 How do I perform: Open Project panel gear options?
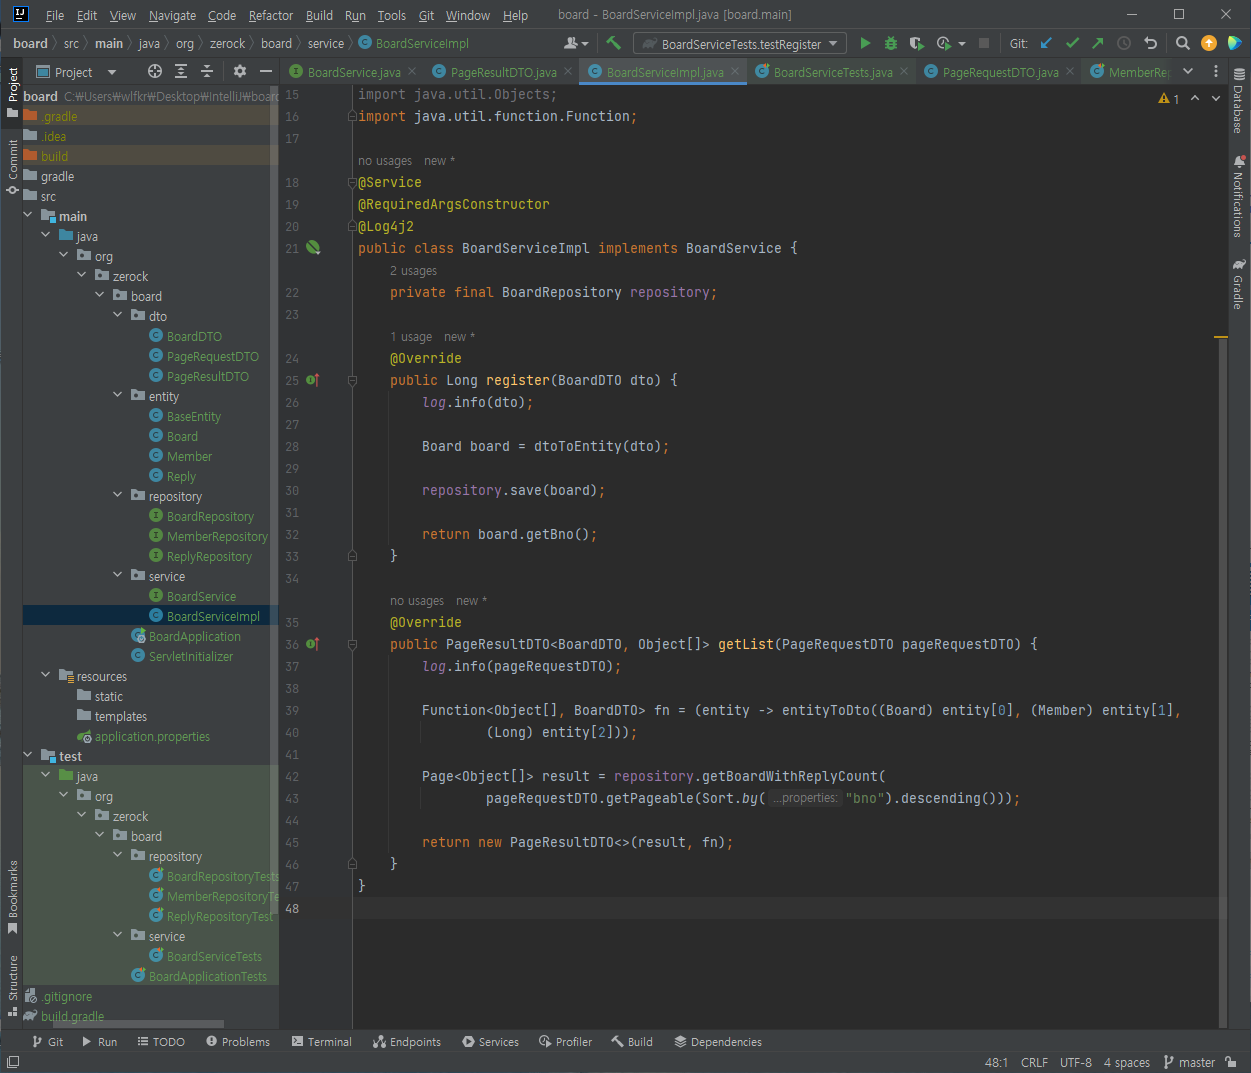click(x=239, y=71)
